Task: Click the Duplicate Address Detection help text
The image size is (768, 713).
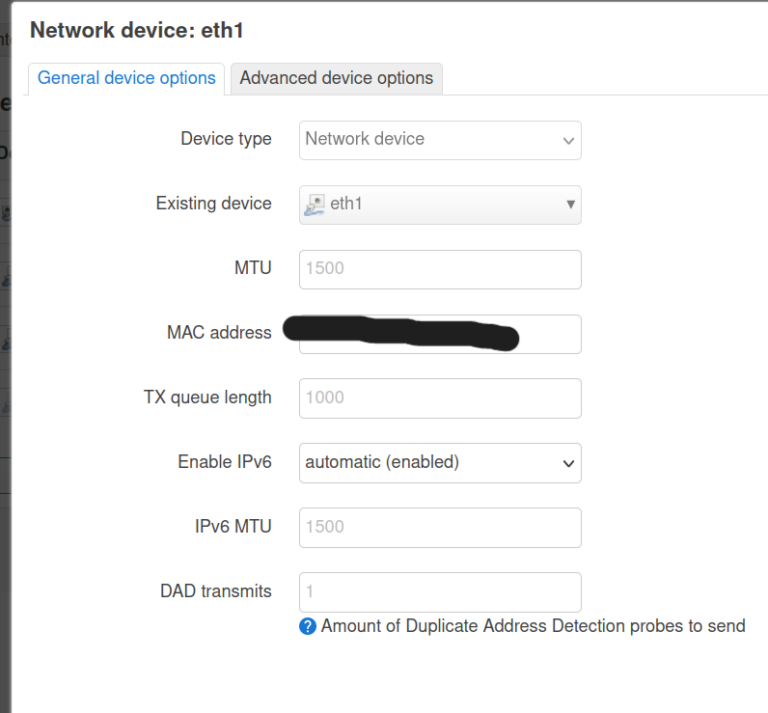Action: (533, 627)
